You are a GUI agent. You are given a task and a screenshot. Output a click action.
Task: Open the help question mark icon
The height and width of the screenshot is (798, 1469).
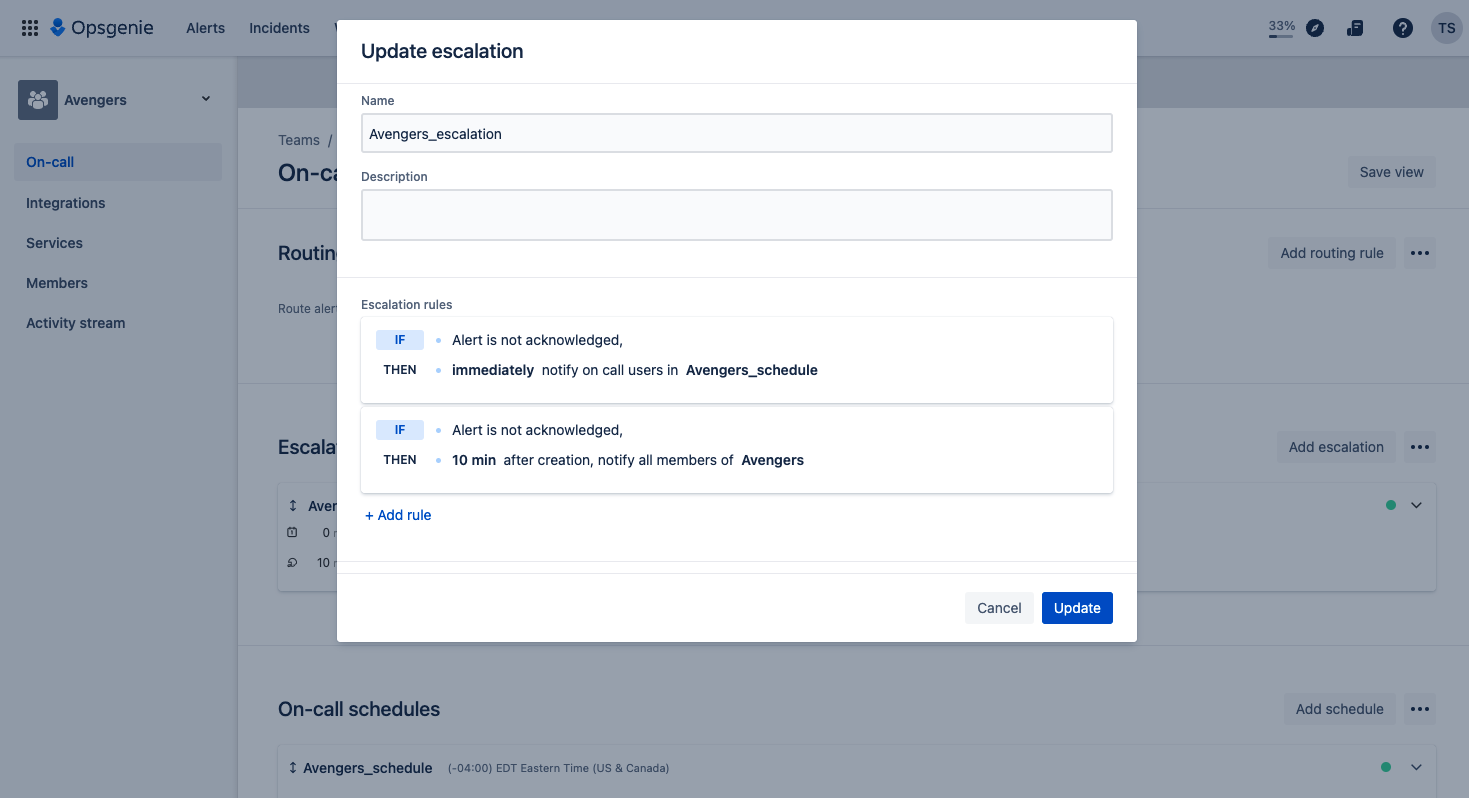point(1402,27)
